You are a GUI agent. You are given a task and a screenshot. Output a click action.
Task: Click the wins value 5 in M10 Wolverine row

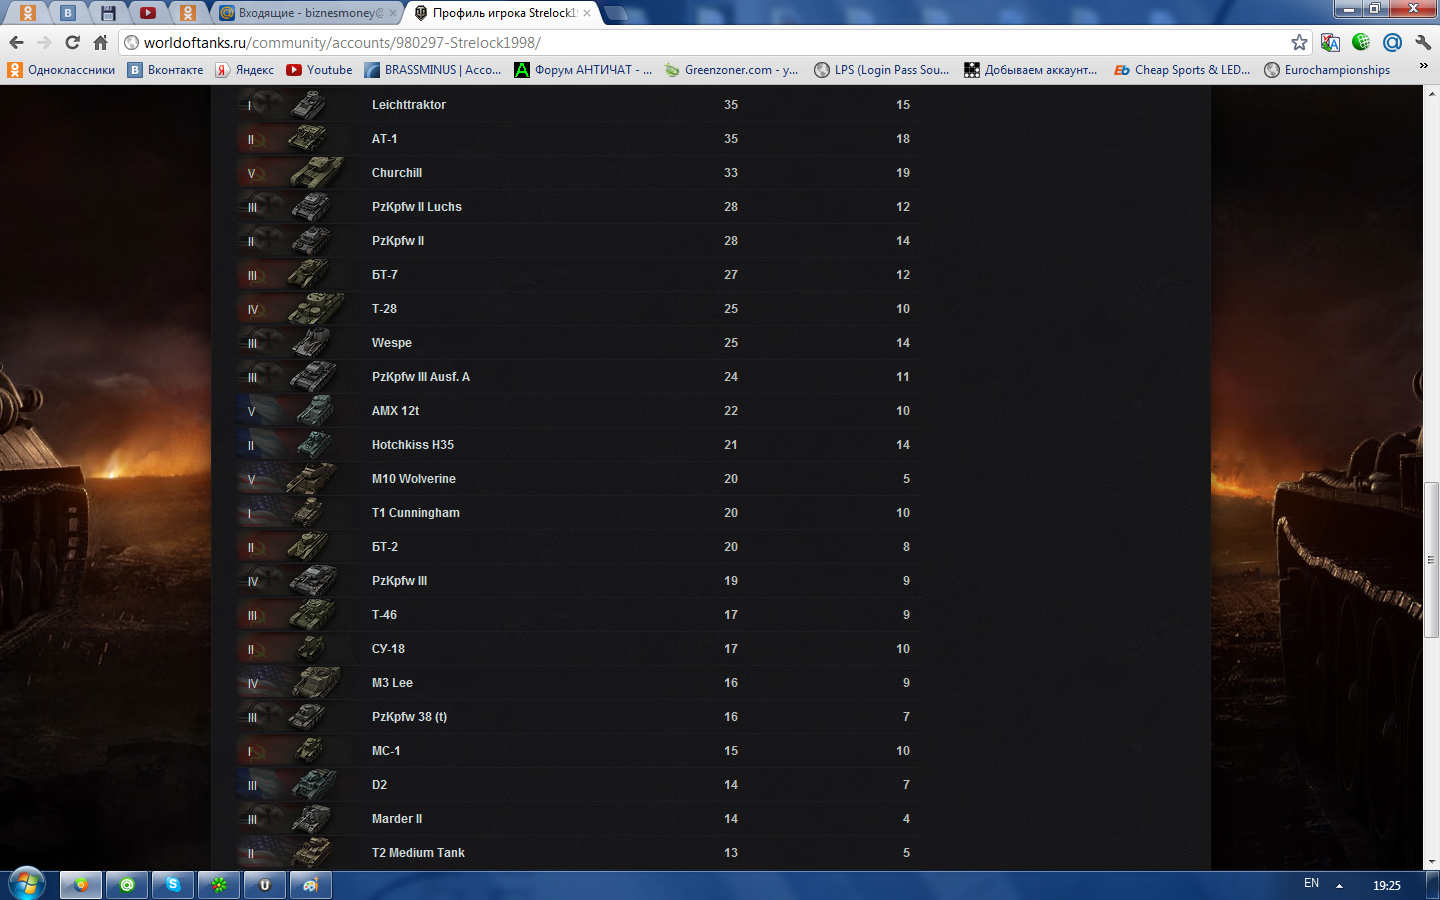(x=906, y=479)
